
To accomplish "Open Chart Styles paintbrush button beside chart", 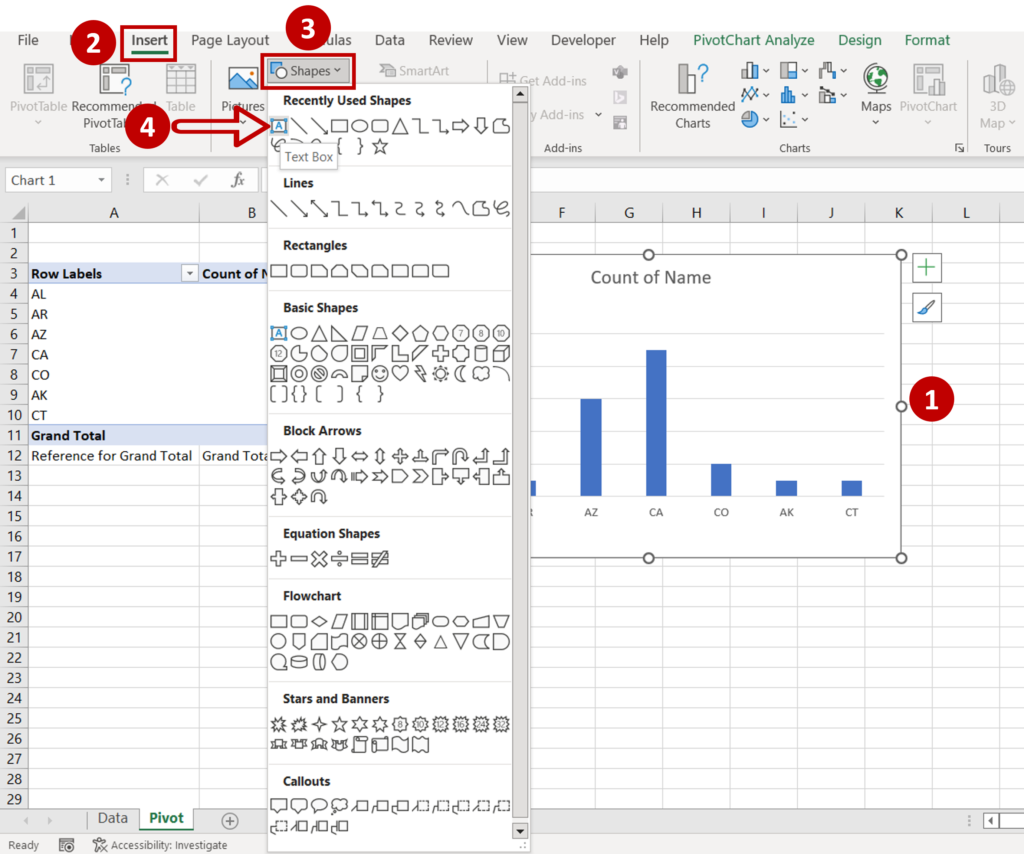I will point(927,309).
